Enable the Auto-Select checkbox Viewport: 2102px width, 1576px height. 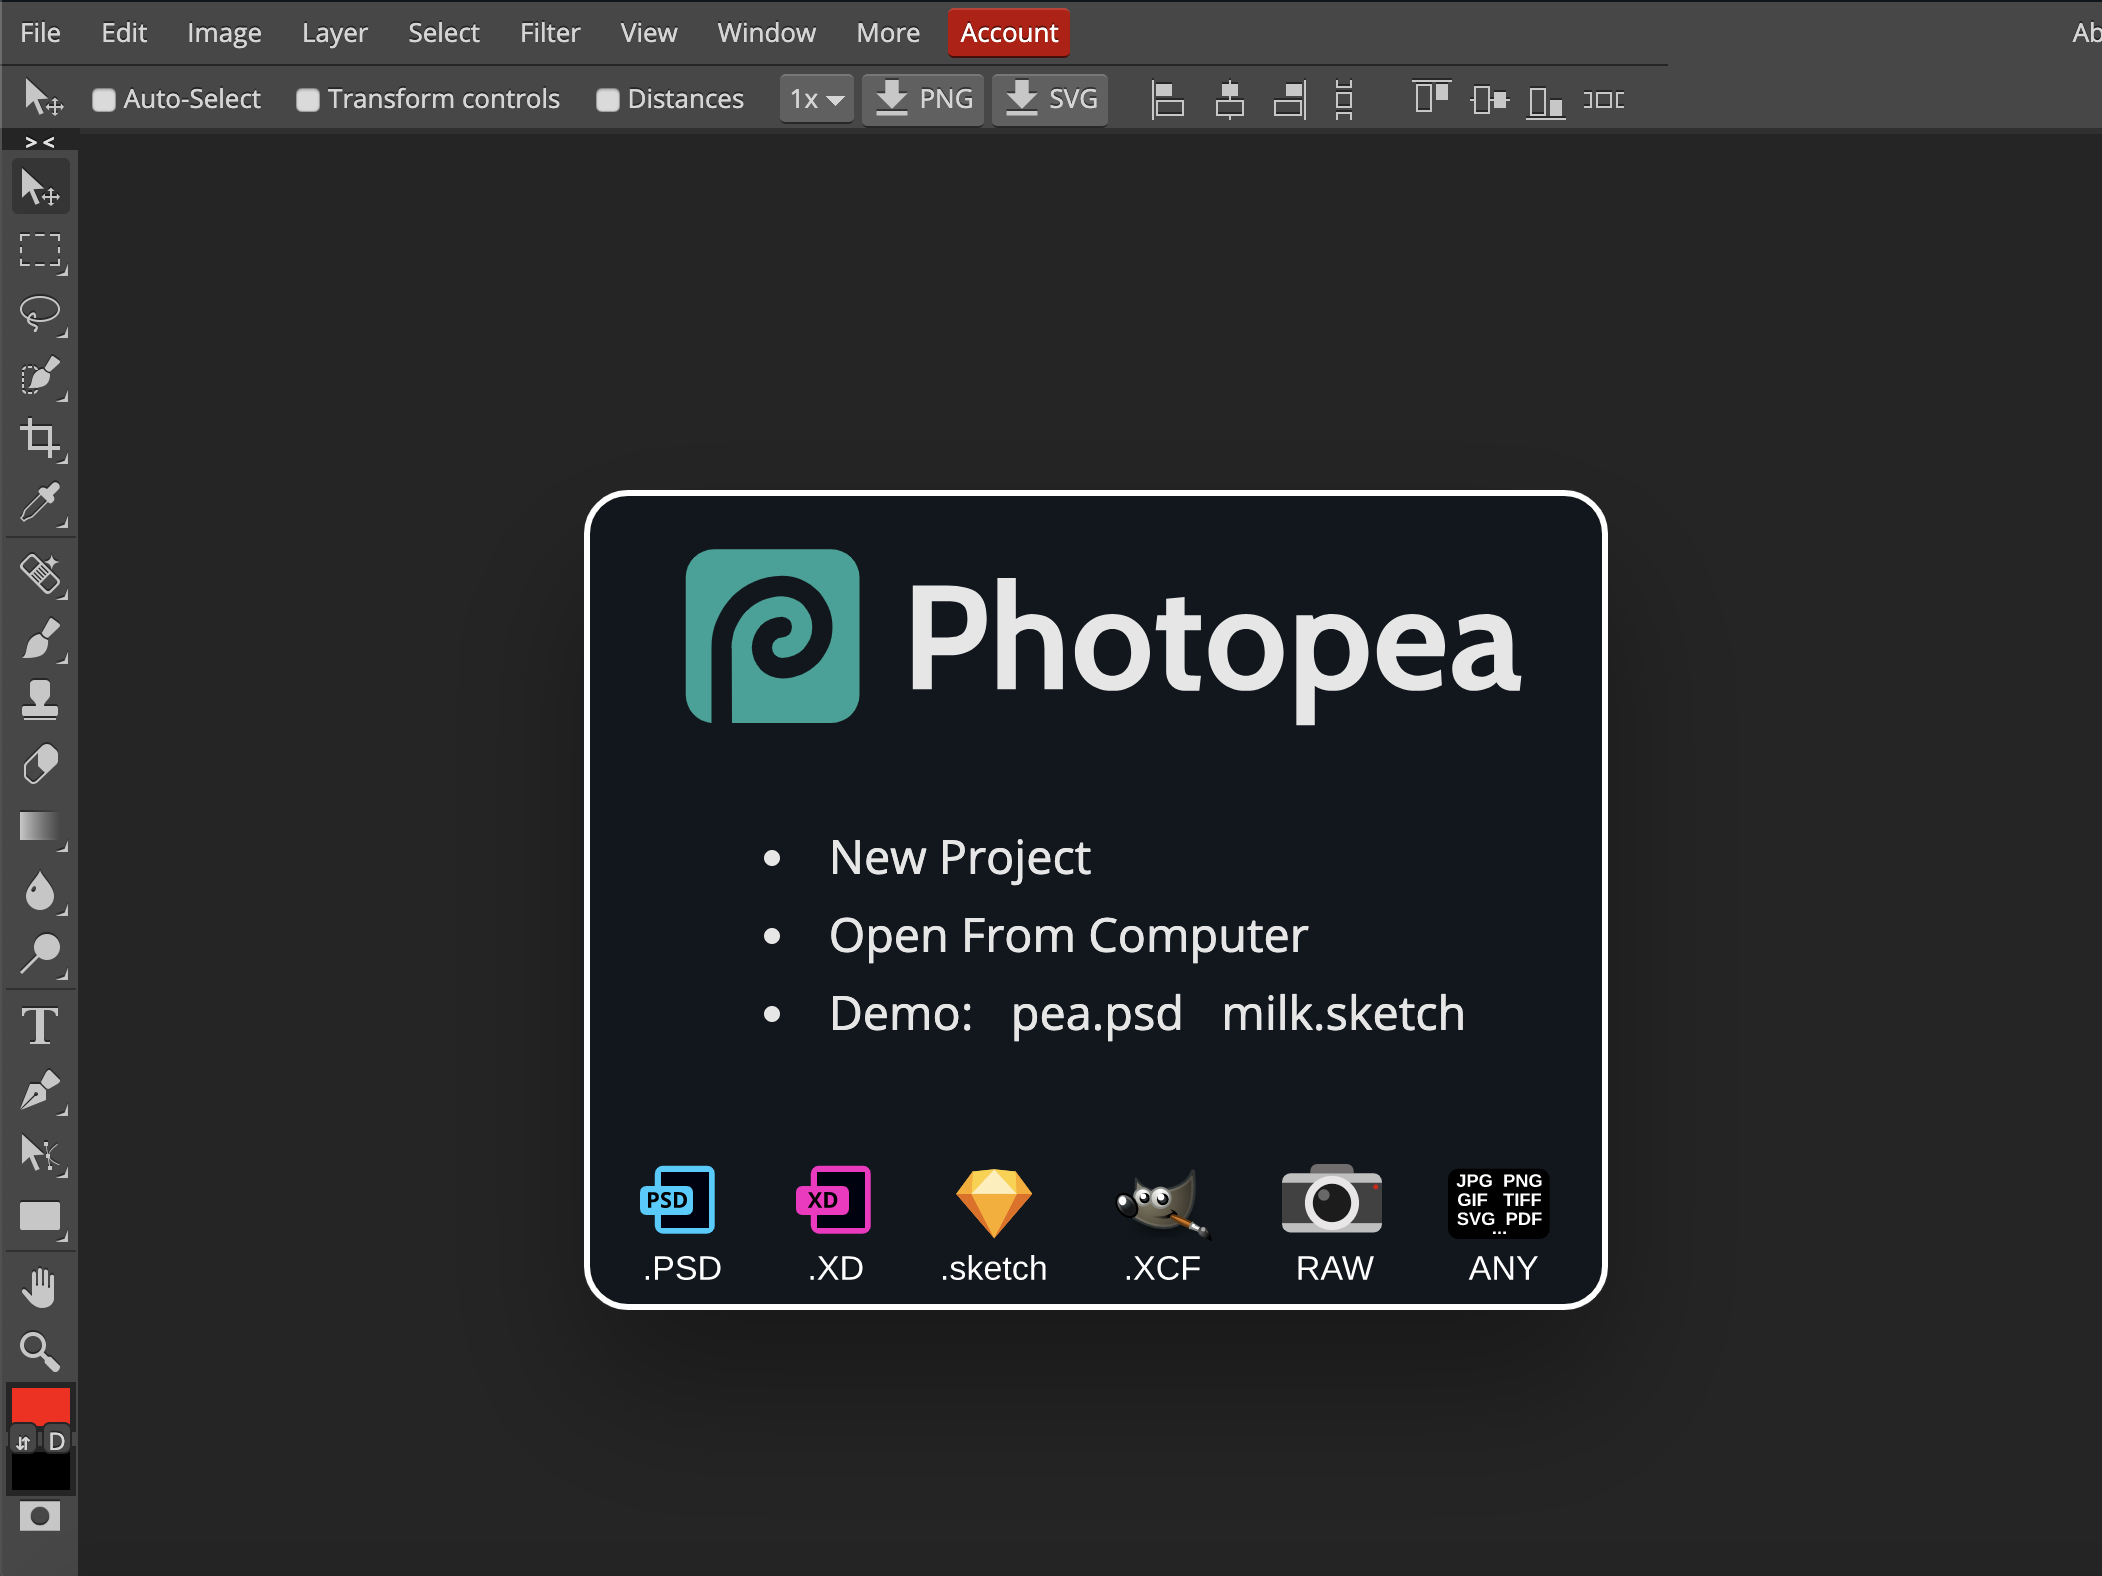[104, 100]
